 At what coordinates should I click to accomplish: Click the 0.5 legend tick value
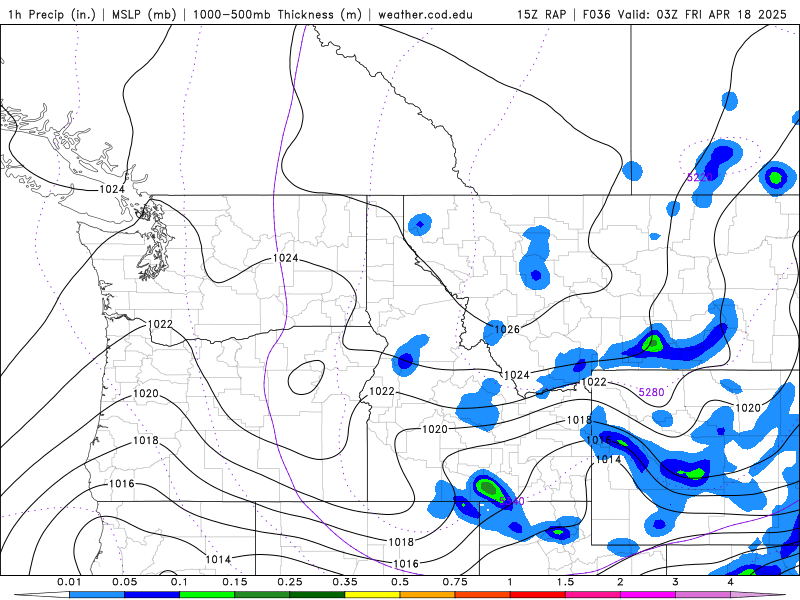tap(400, 582)
